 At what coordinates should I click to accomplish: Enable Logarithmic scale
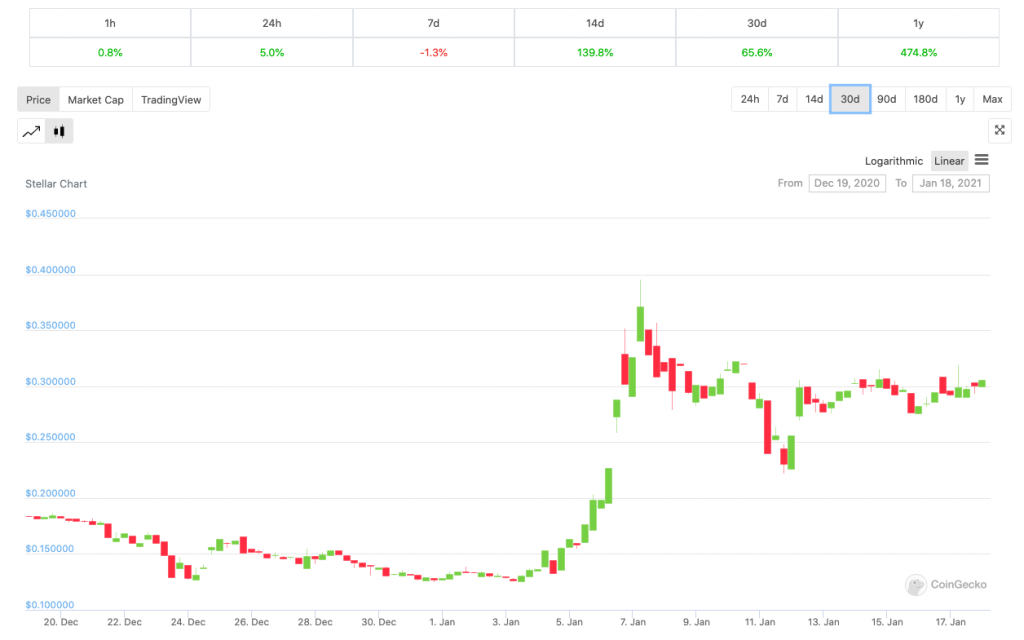893,160
